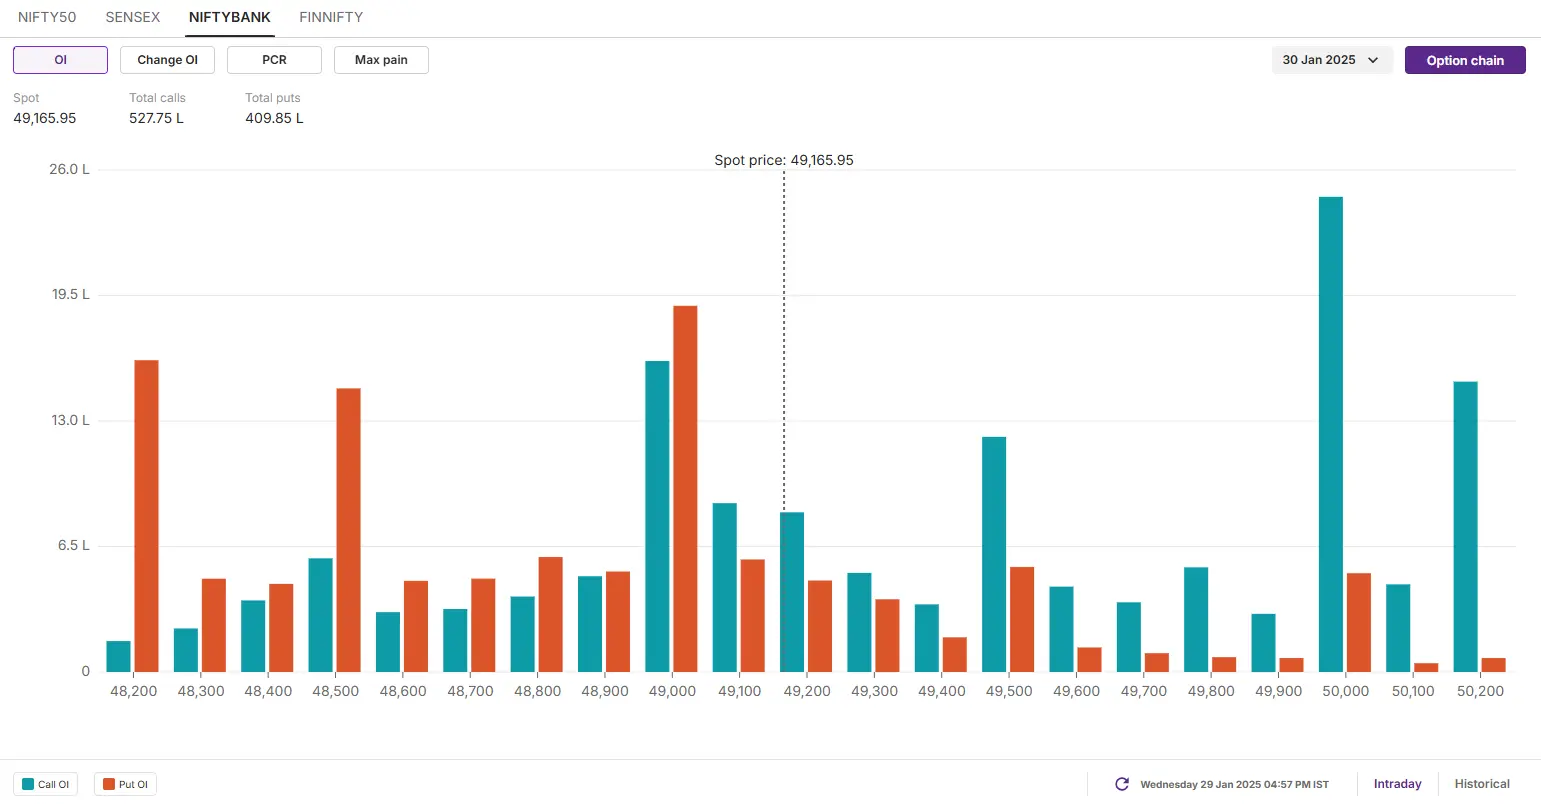This screenshot has width=1541, height=804.
Task: Click the 48,900 put OI bar
Action: (618, 621)
